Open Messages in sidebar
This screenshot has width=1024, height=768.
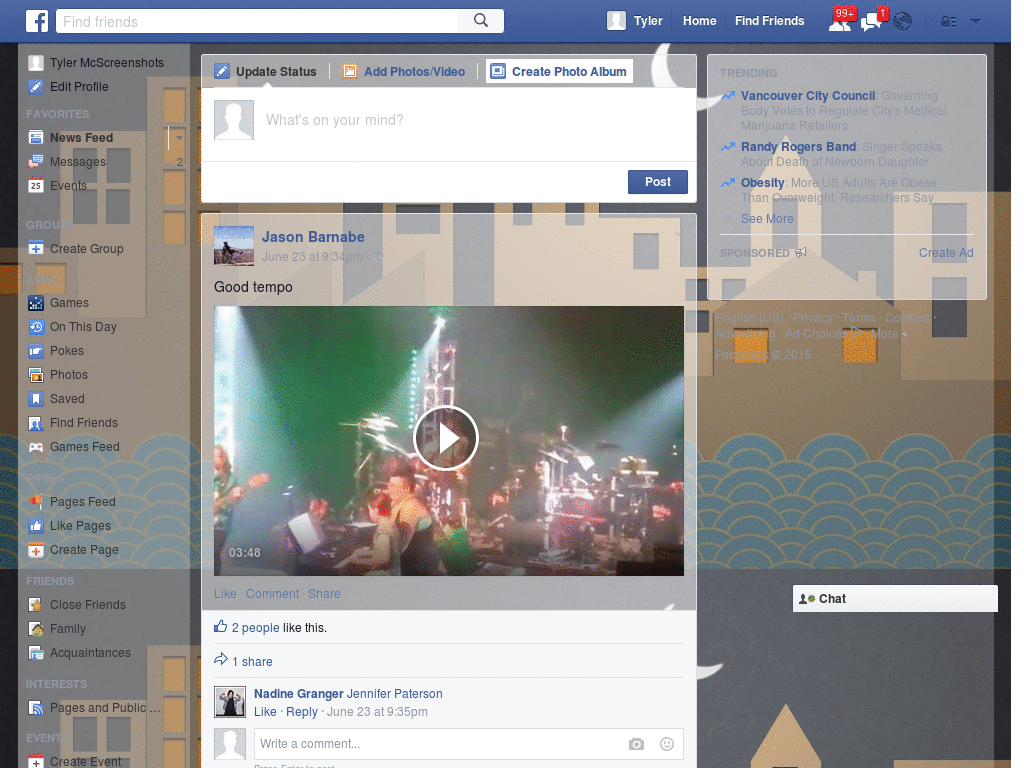pyautogui.click(x=67, y=161)
